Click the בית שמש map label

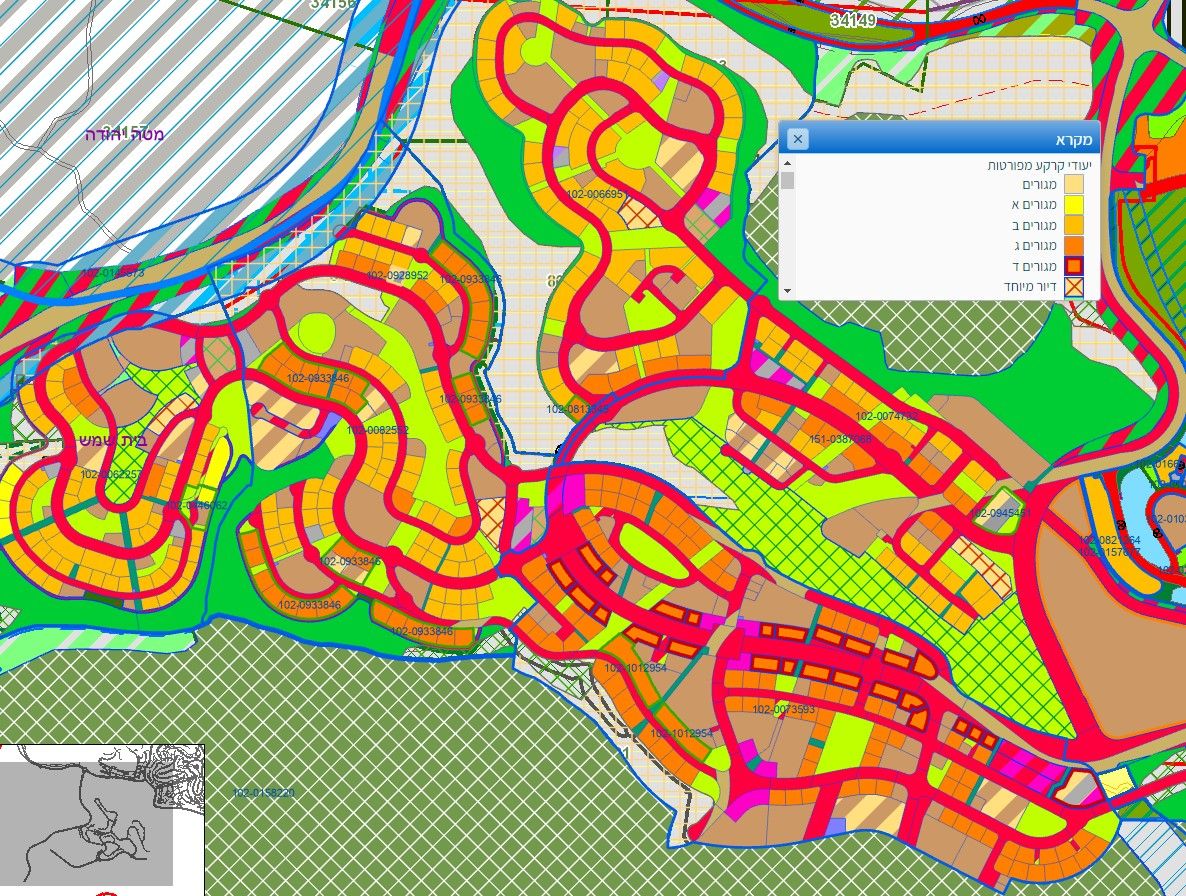coord(113,440)
